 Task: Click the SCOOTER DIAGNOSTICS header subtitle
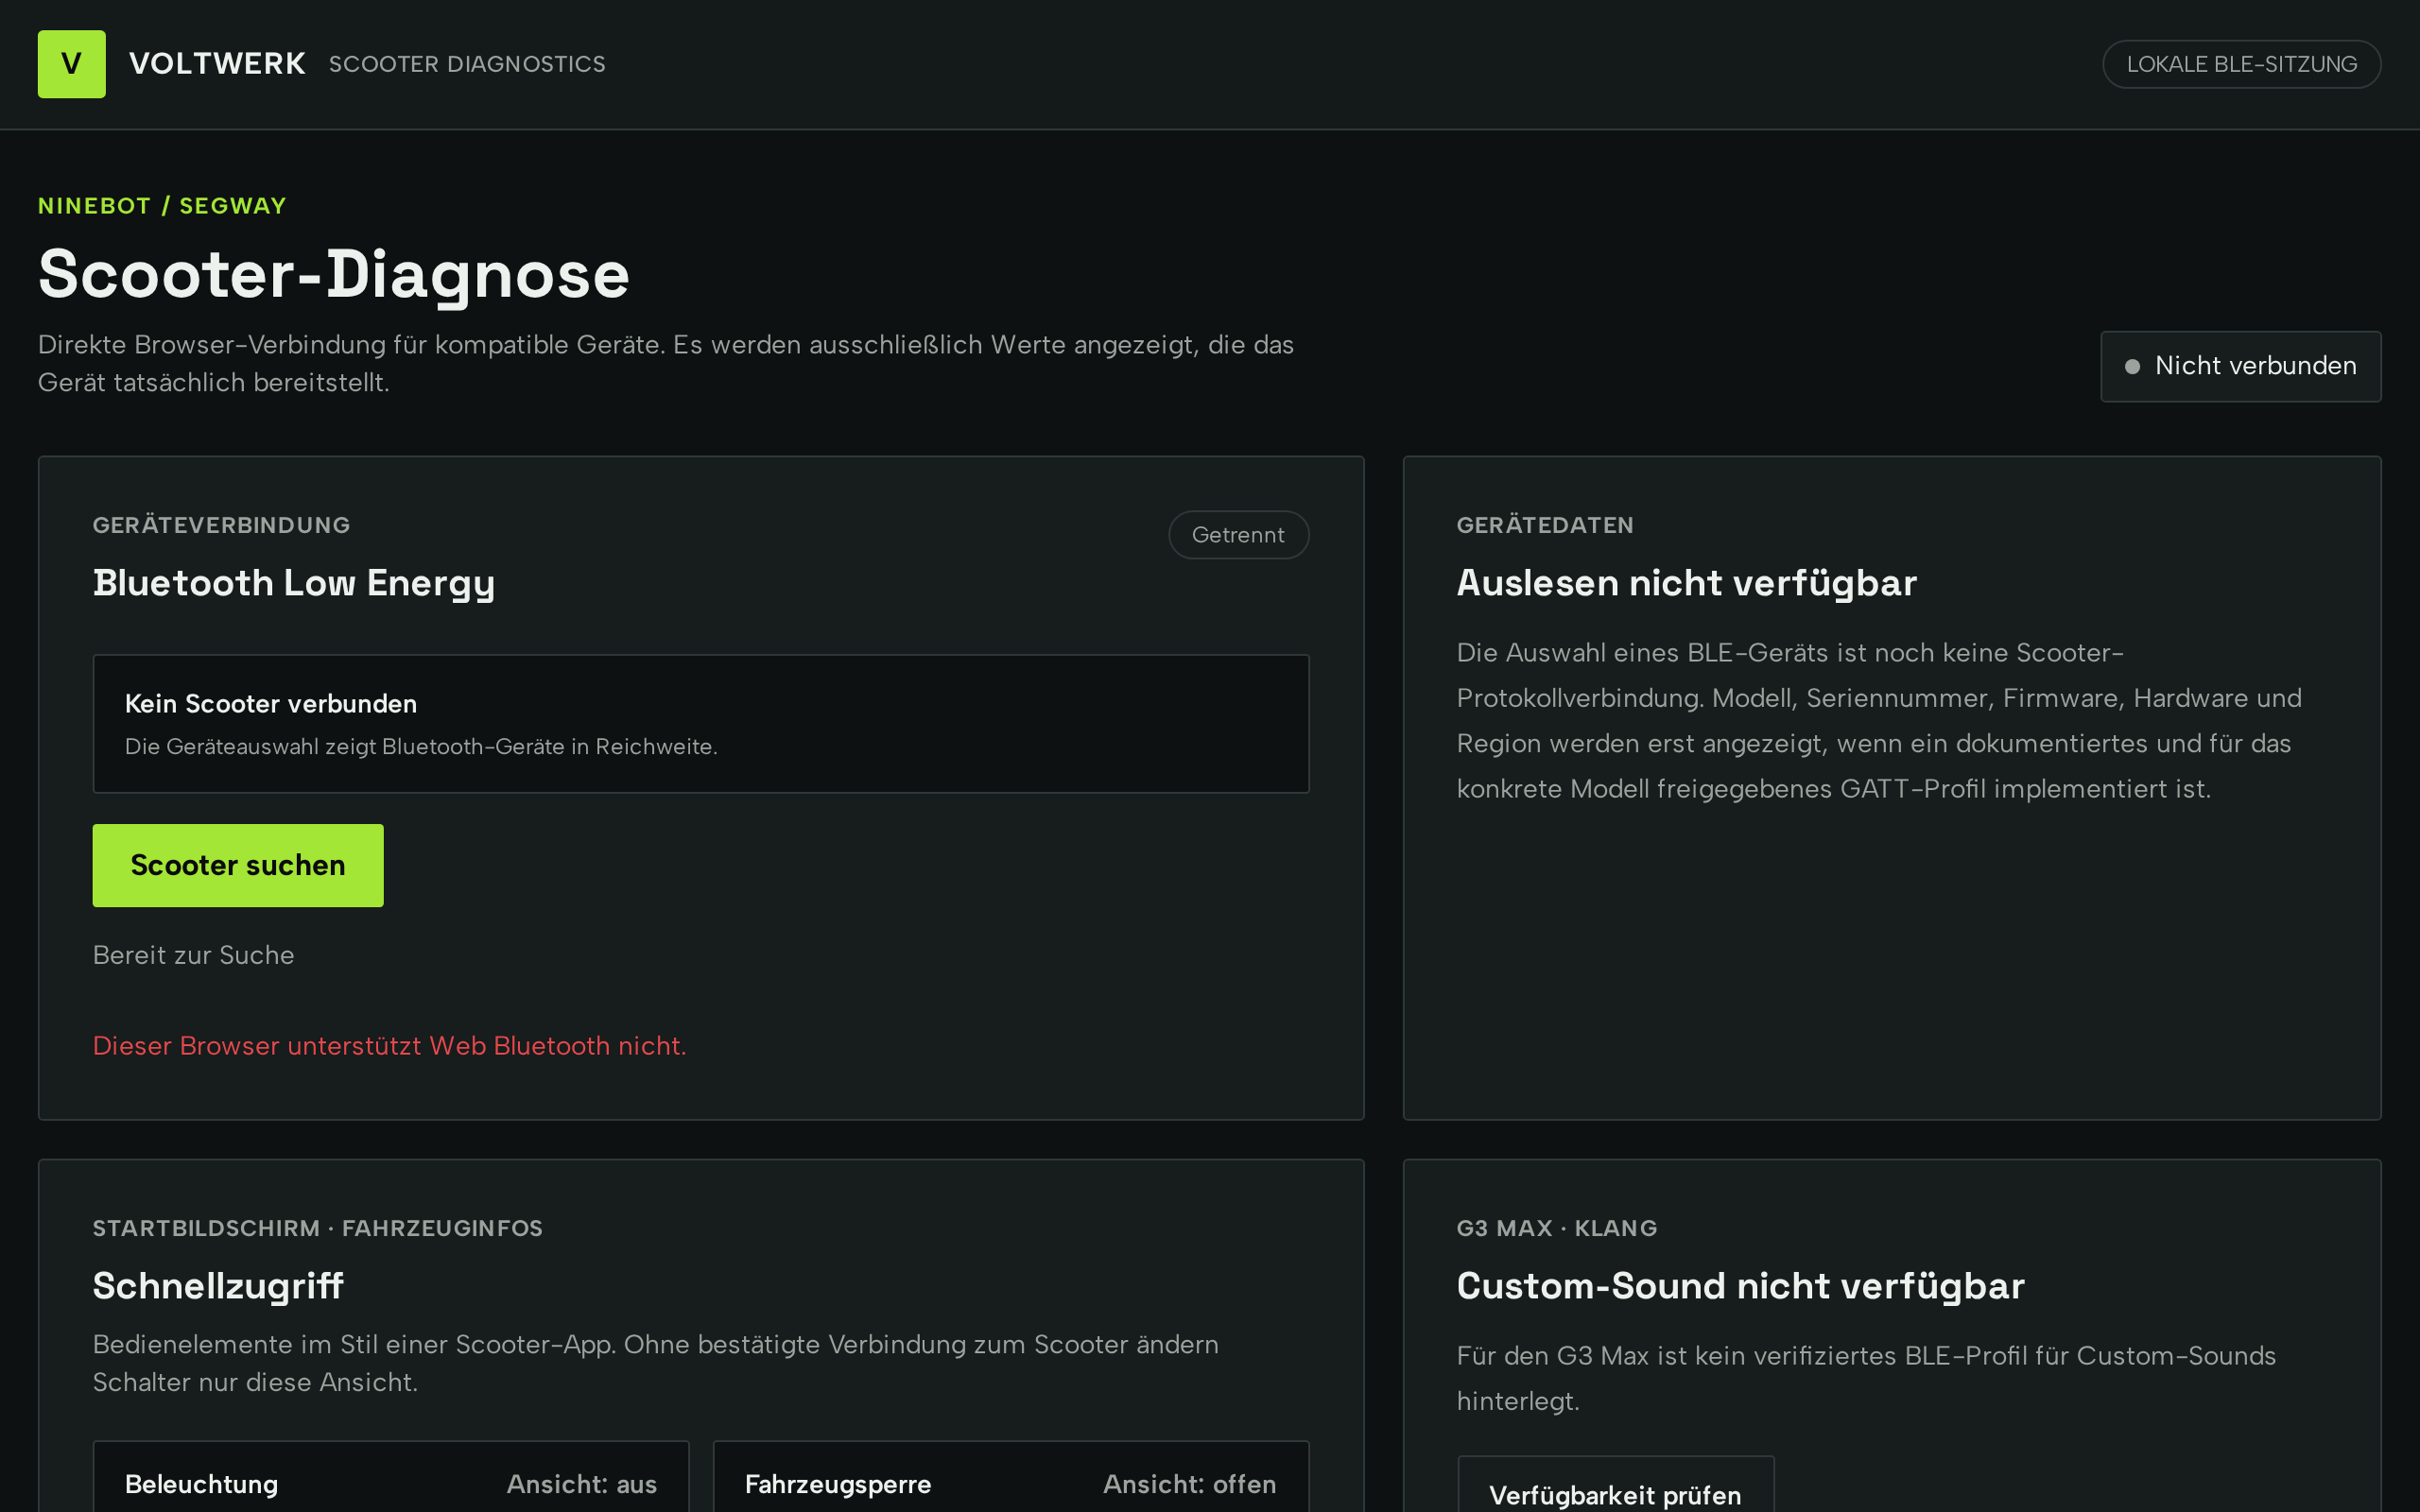[467, 64]
